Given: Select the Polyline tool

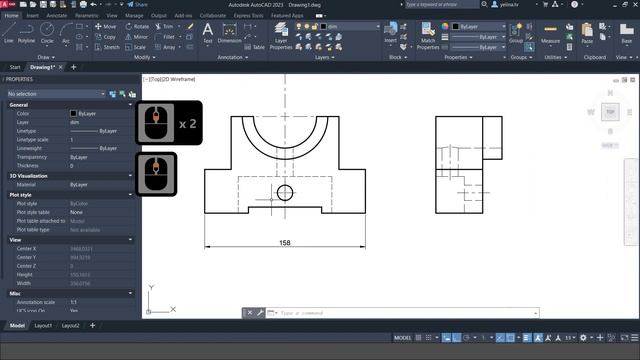Looking at the screenshot, I should 26,33.
